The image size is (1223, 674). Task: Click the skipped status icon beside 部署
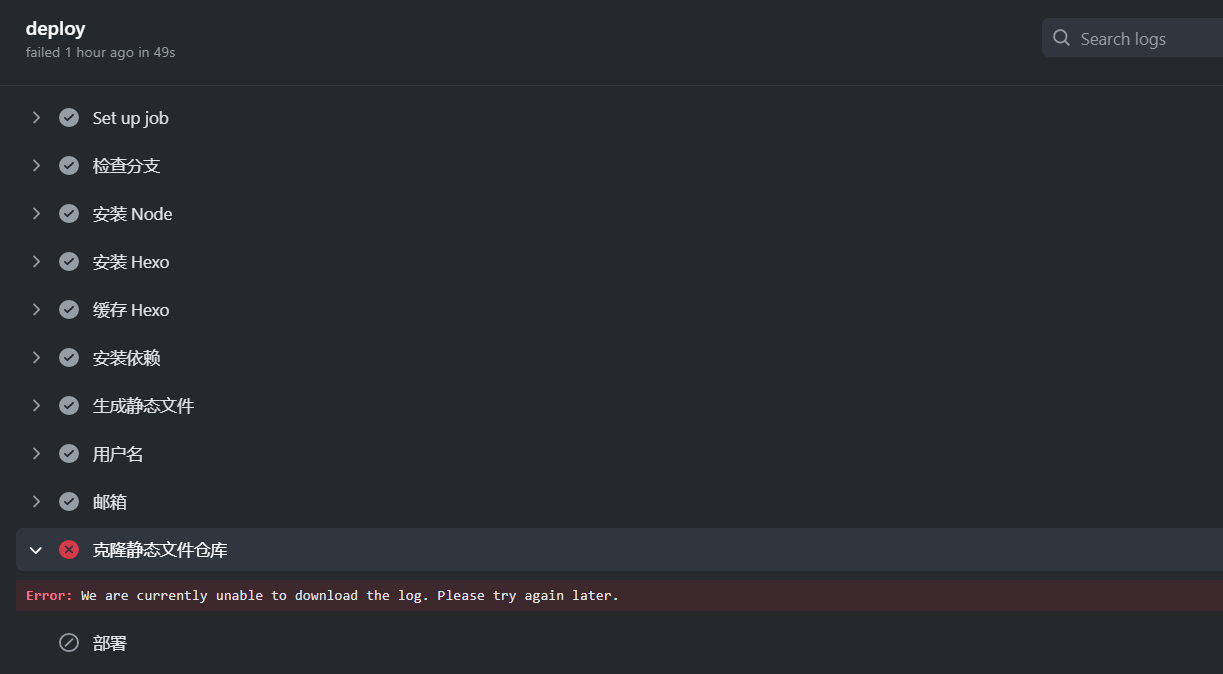tap(69, 643)
